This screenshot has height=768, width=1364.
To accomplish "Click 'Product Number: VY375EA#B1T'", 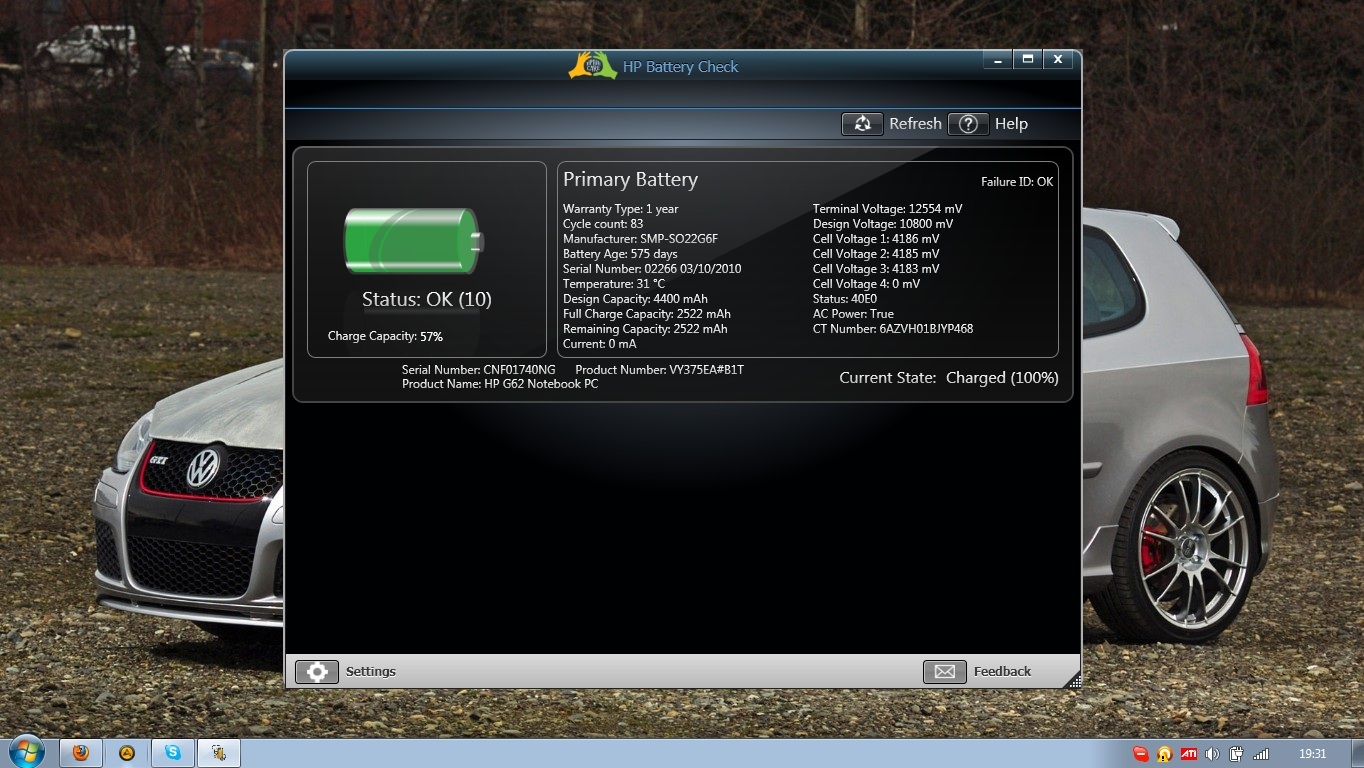I will point(660,370).
